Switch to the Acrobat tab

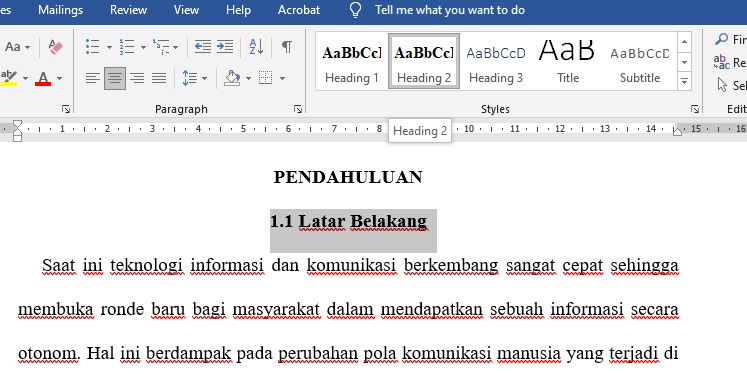click(x=299, y=10)
